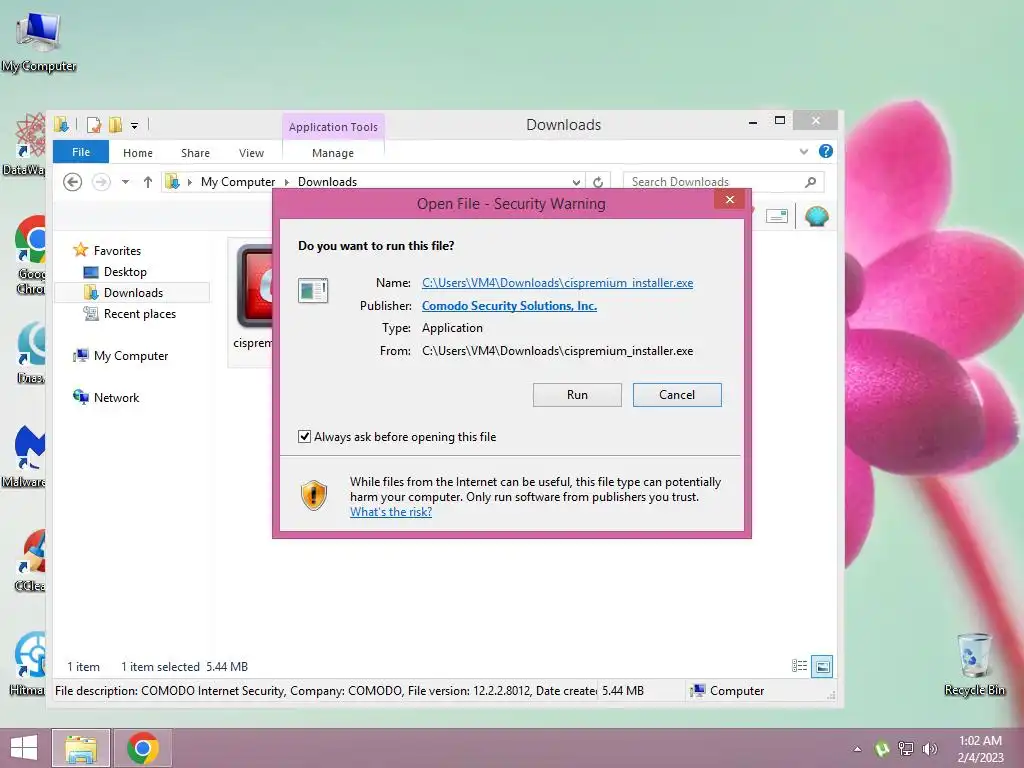Click Cancel in the security warning
The height and width of the screenshot is (768, 1024).
(x=677, y=394)
